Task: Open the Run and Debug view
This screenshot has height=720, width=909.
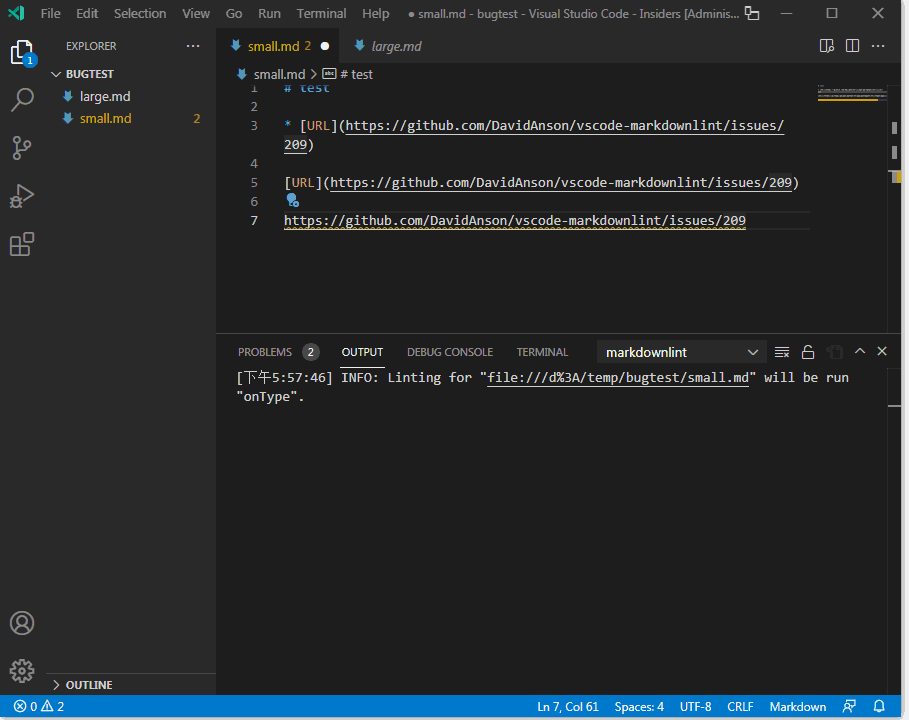Action: (x=22, y=196)
